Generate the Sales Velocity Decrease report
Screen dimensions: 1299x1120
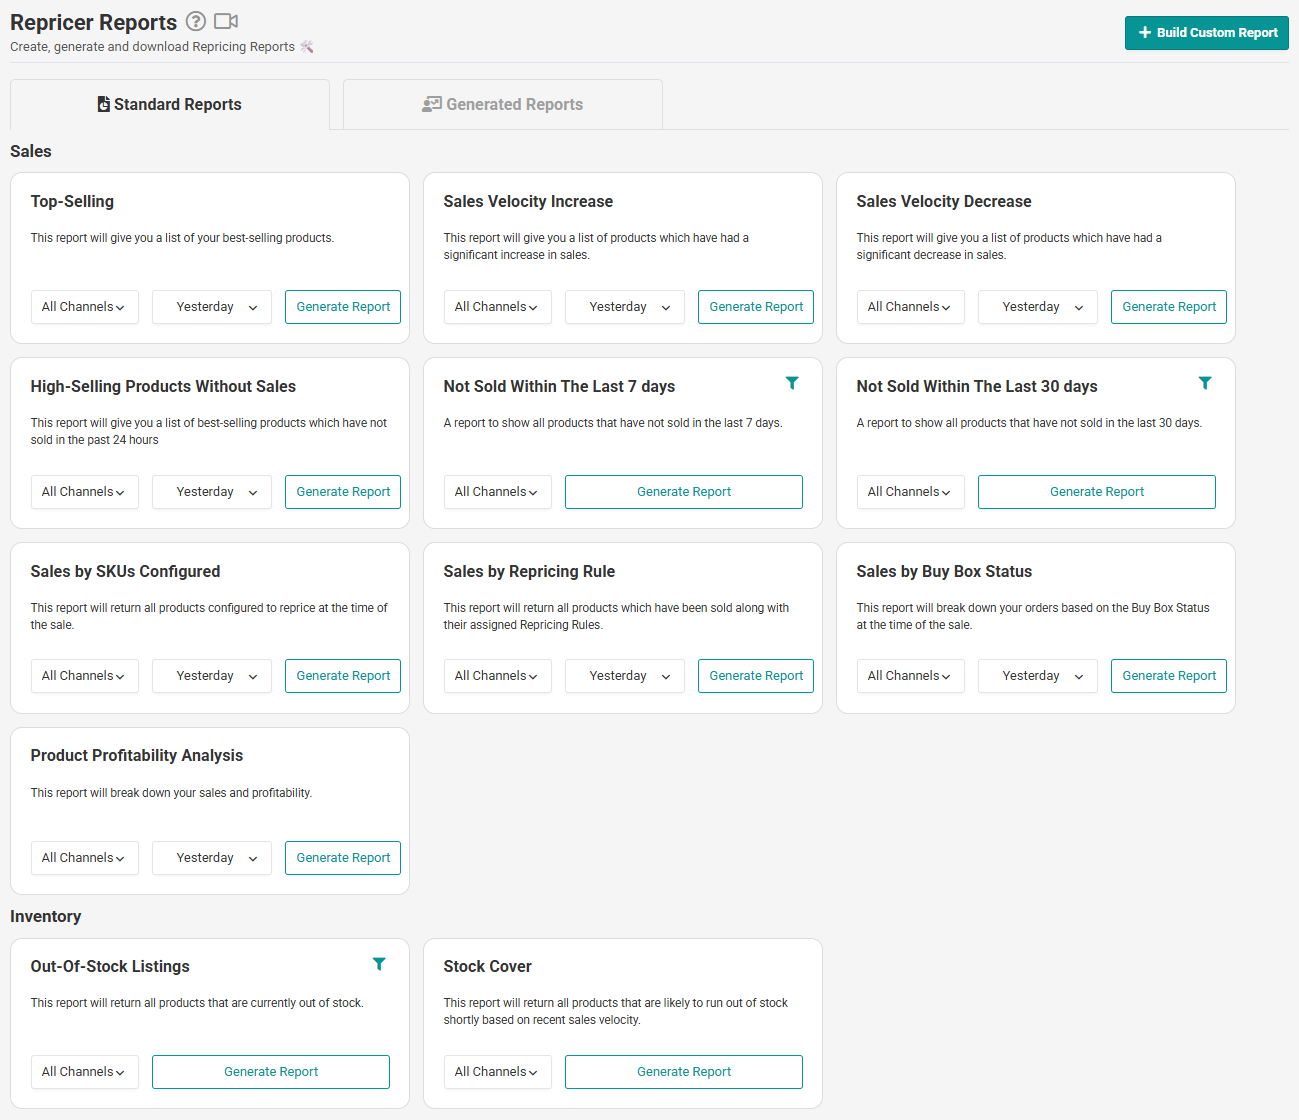(x=1169, y=307)
